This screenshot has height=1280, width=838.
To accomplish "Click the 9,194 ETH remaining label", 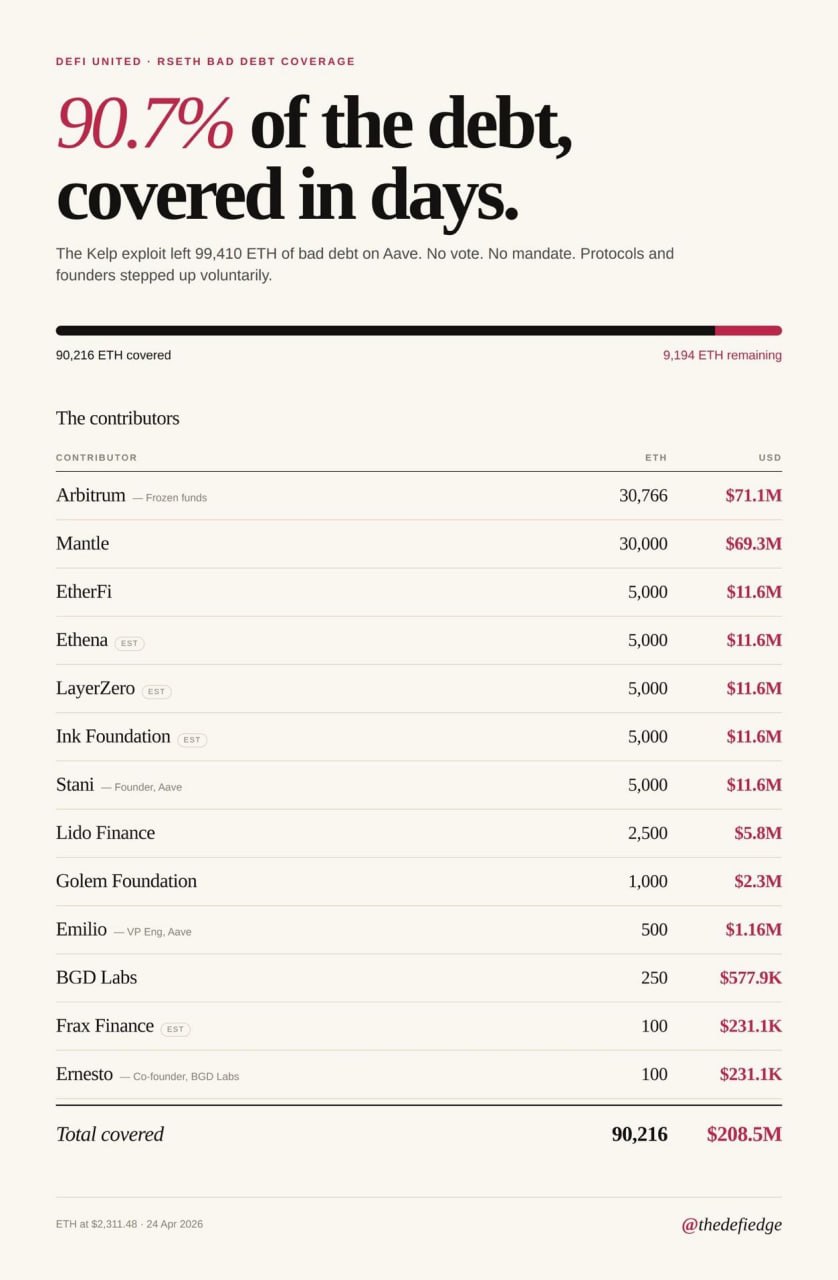I will point(722,355).
